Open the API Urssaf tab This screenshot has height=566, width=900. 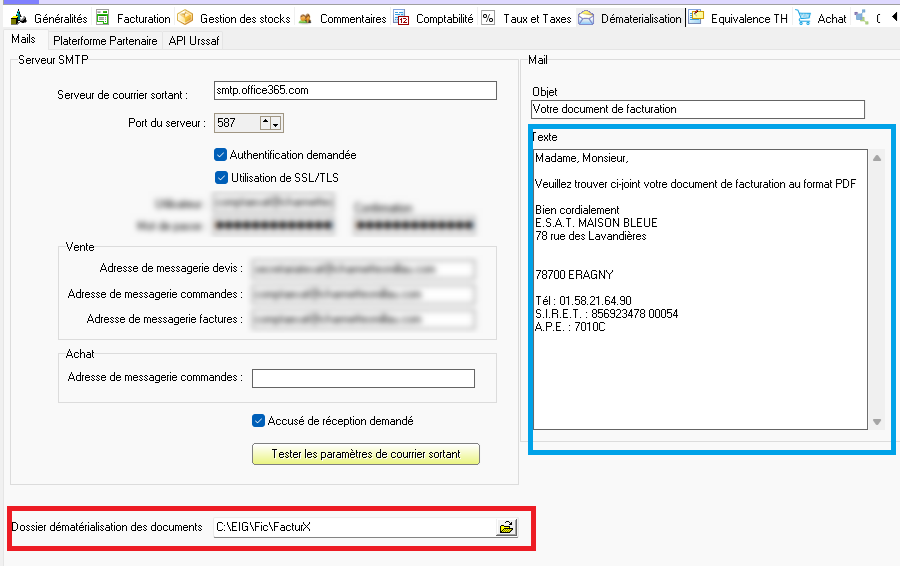click(193, 41)
